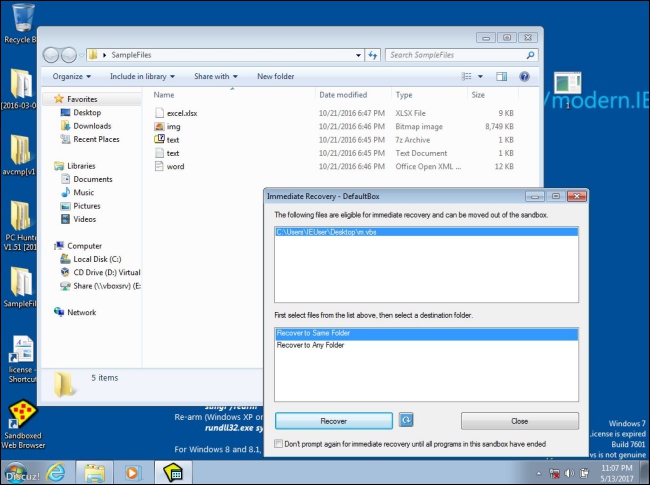Sort files by Date modified column header
Viewport: 650px width, 485px height.
coord(343,95)
